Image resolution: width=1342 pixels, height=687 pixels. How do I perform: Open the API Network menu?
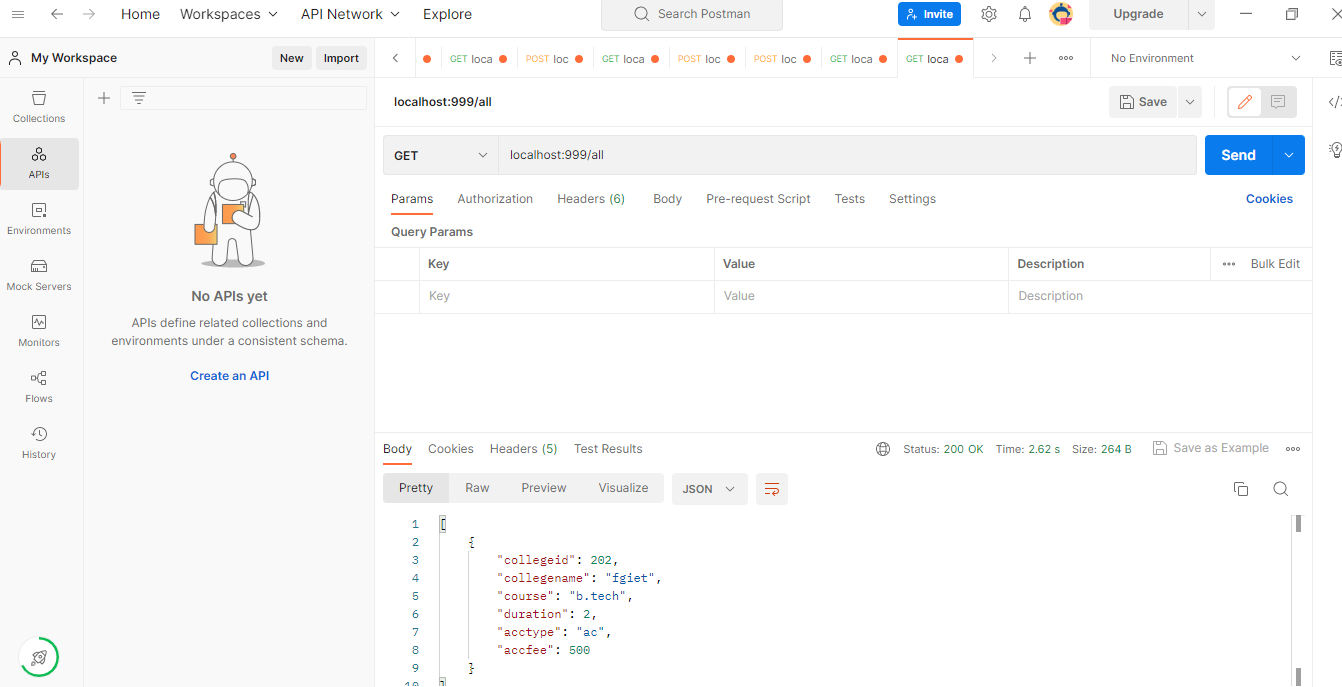(x=349, y=14)
